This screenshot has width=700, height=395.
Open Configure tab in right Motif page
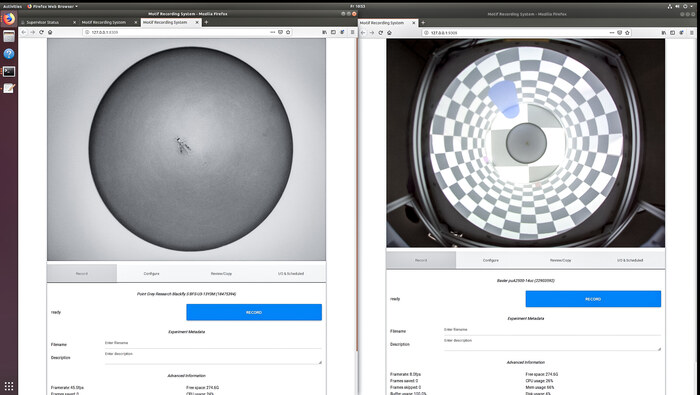point(491,260)
